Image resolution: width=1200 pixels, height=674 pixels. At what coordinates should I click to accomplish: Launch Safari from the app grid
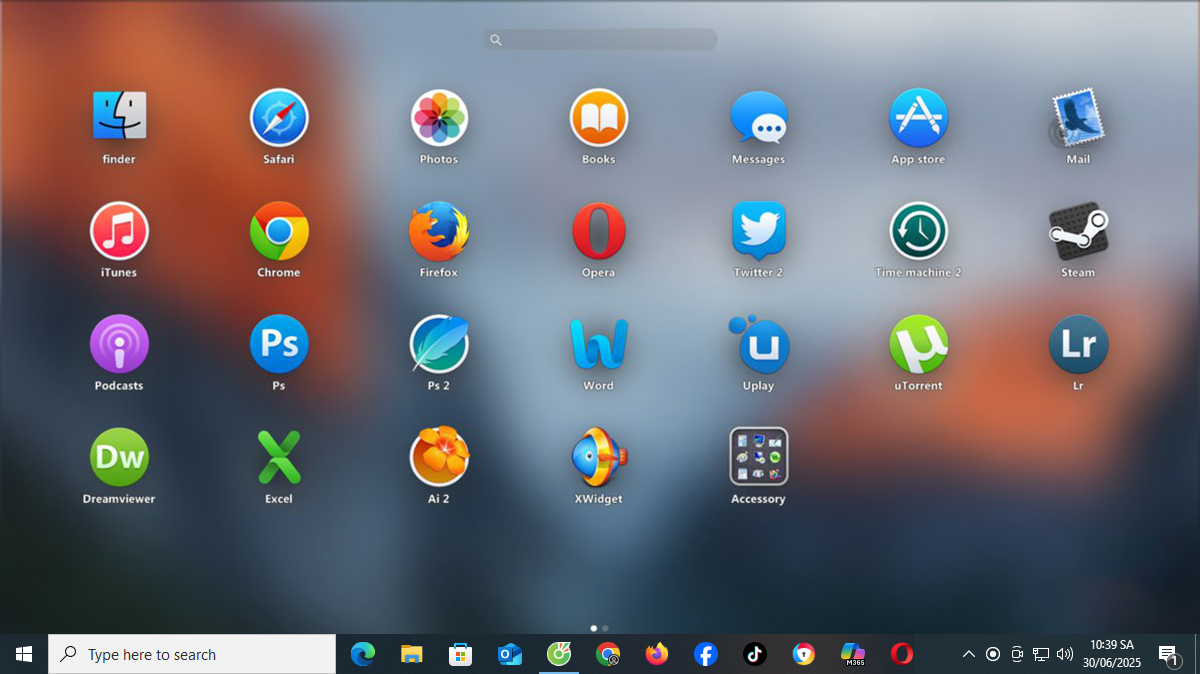pos(279,117)
